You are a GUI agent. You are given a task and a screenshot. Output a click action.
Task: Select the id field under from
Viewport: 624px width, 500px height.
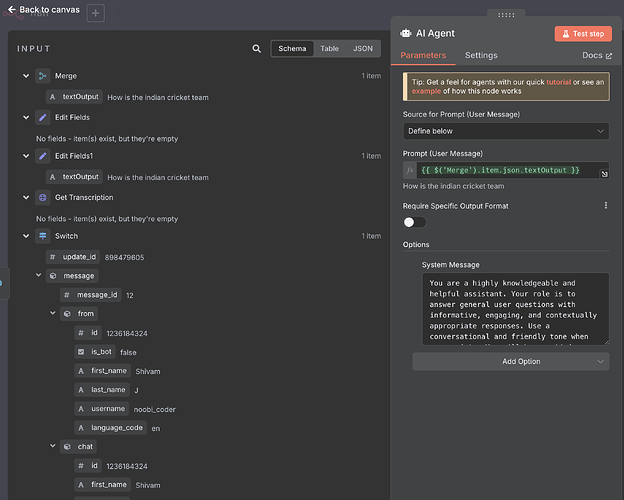pos(88,333)
